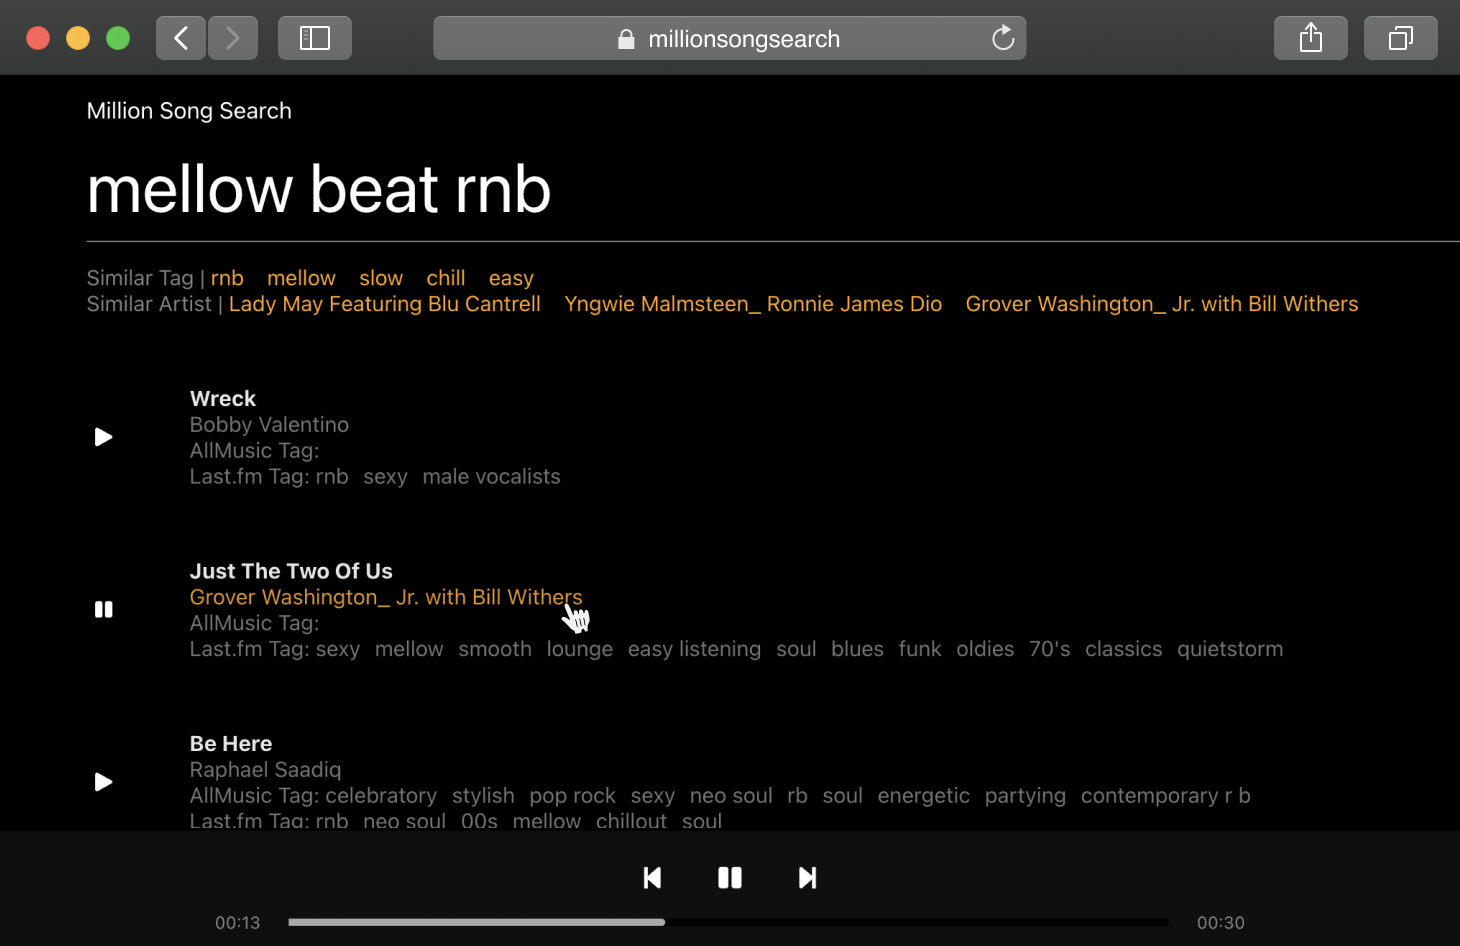The image size is (1460, 946).
Task: Play the song Wreck
Action: (x=103, y=437)
